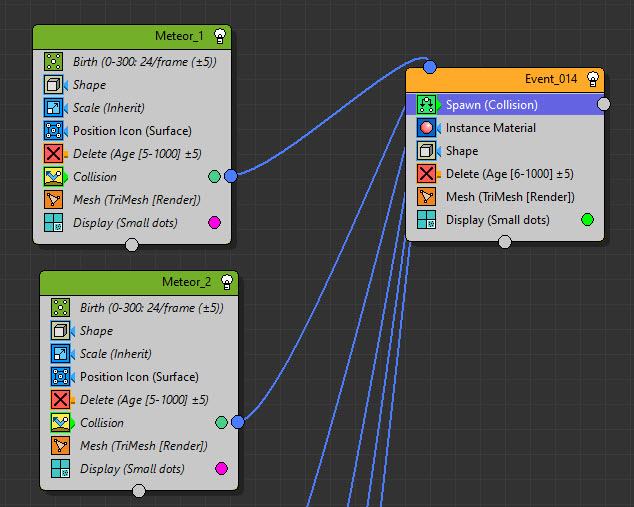This screenshot has height=507, width=634.
Task: Click the magenta Display color dot in Meteor_1
Action: coord(214,222)
